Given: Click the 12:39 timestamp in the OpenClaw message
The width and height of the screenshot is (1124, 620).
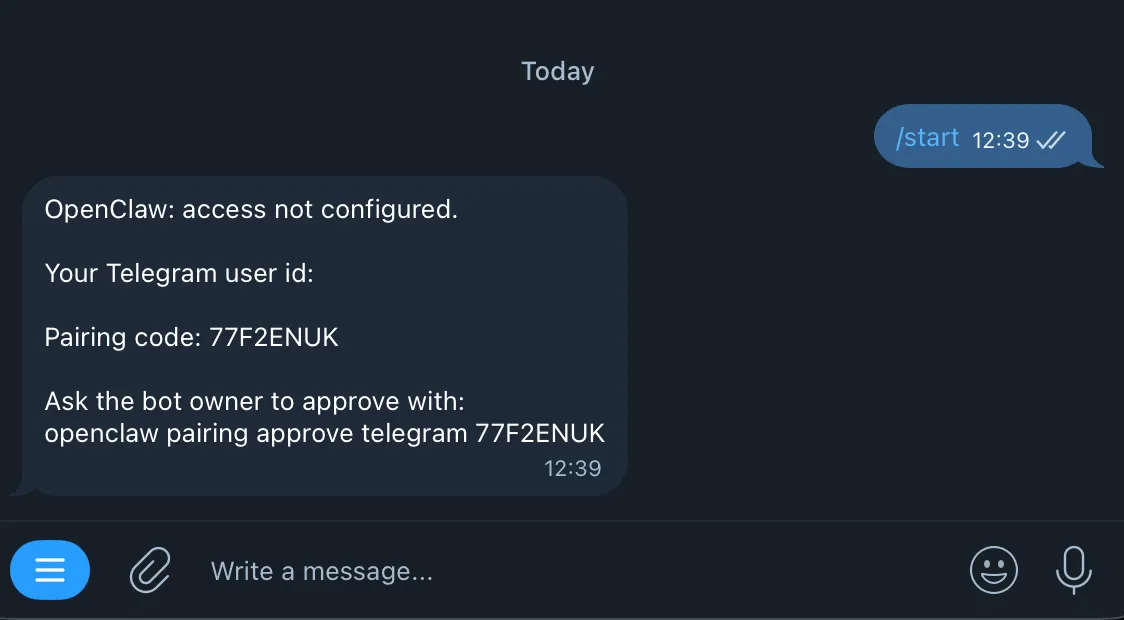Looking at the screenshot, I should click(572, 467).
